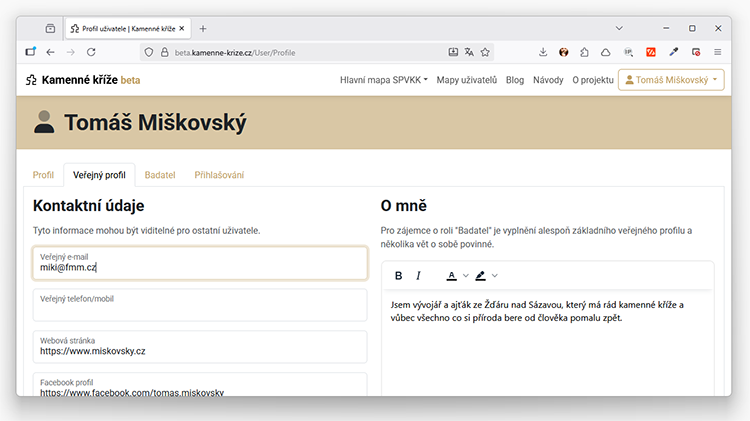Open the Firefox downloads panel
The height and width of the screenshot is (421, 750).
coord(543,52)
